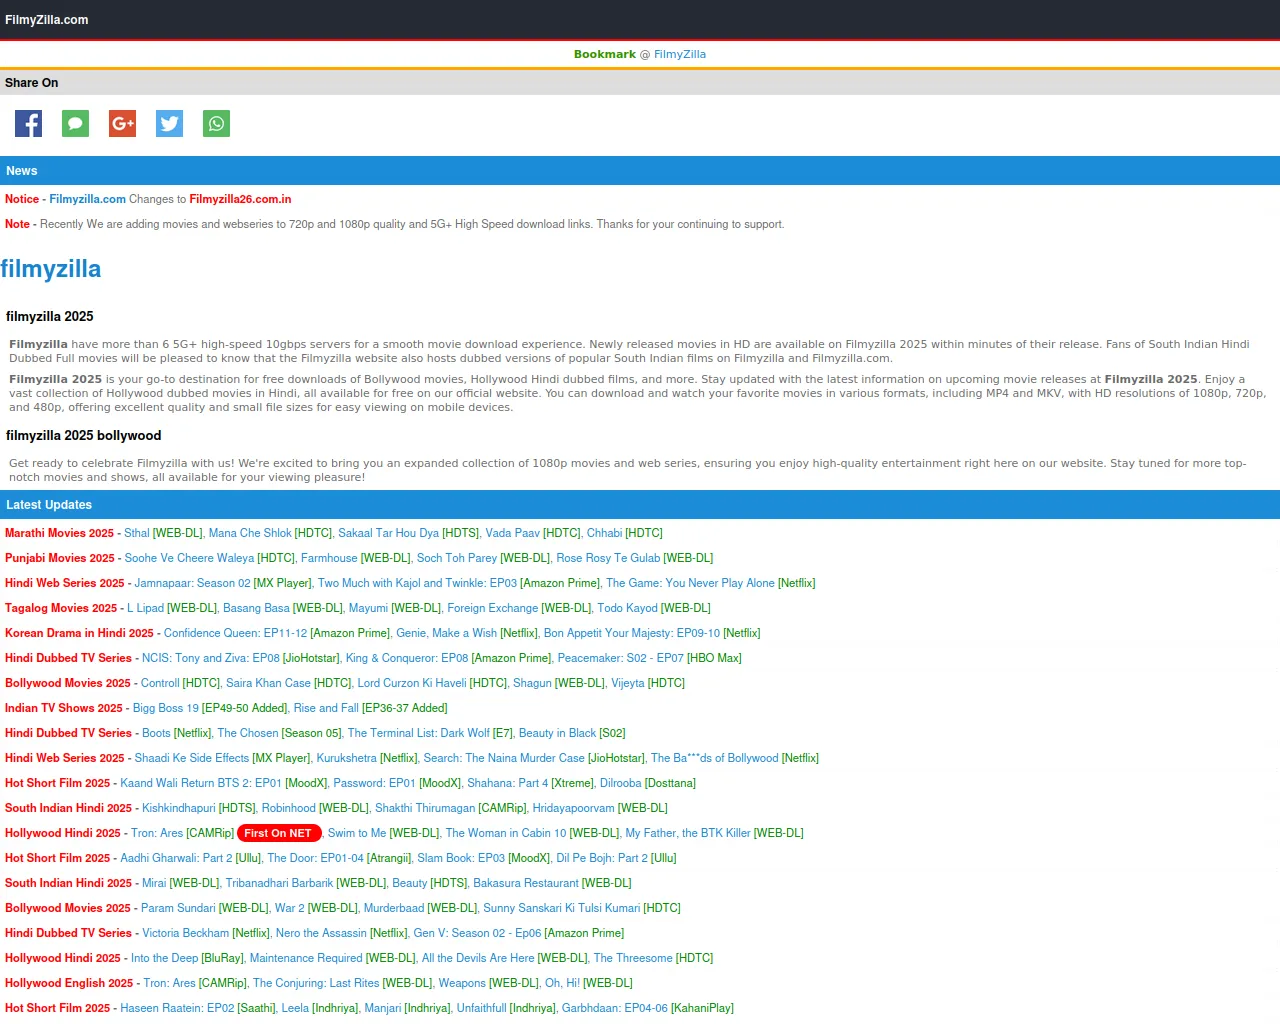Open Korean Drama in Hindi 2025
The height and width of the screenshot is (1024, 1280).
[x=79, y=633]
